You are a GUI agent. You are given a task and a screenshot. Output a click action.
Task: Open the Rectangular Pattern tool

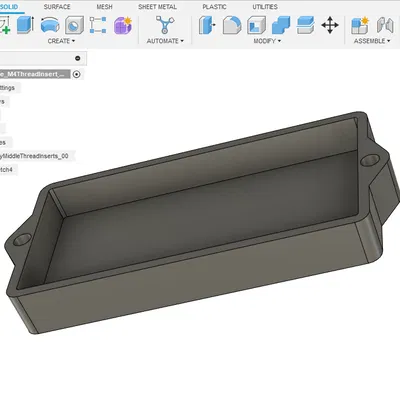point(98,25)
